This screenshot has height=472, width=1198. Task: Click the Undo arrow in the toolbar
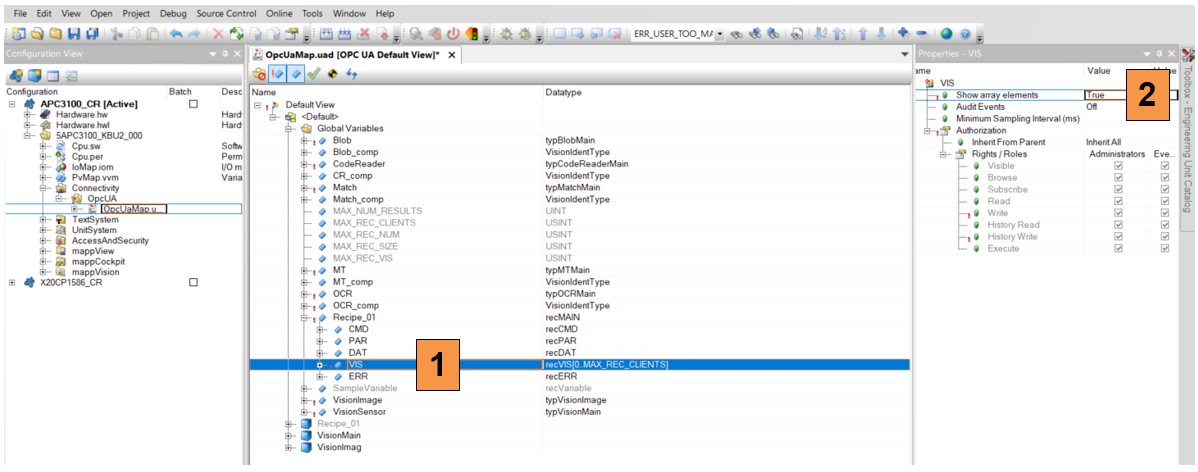176,34
